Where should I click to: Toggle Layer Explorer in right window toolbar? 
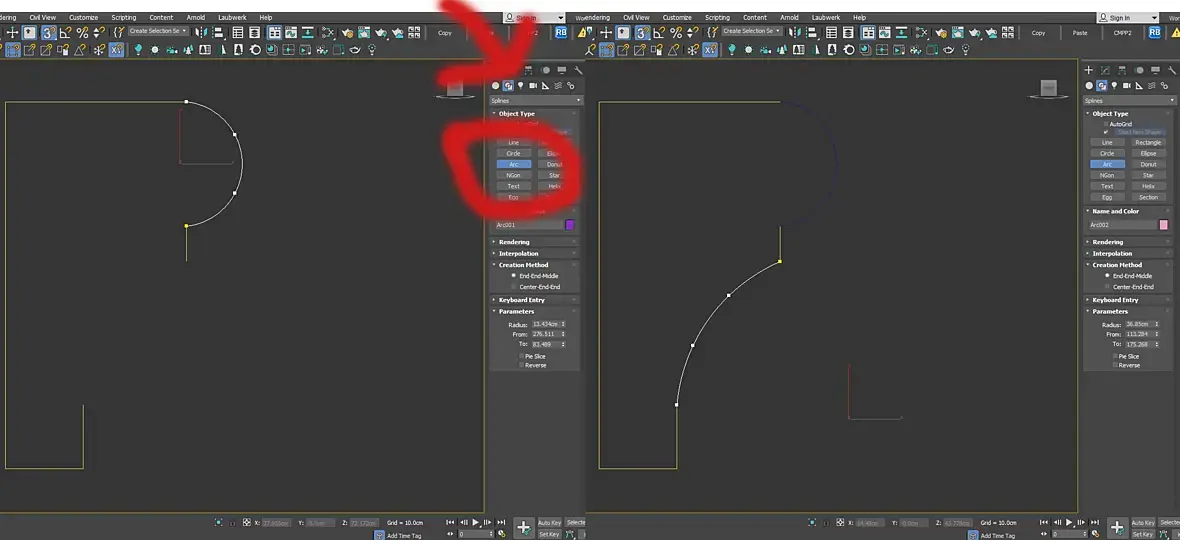(x=849, y=32)
